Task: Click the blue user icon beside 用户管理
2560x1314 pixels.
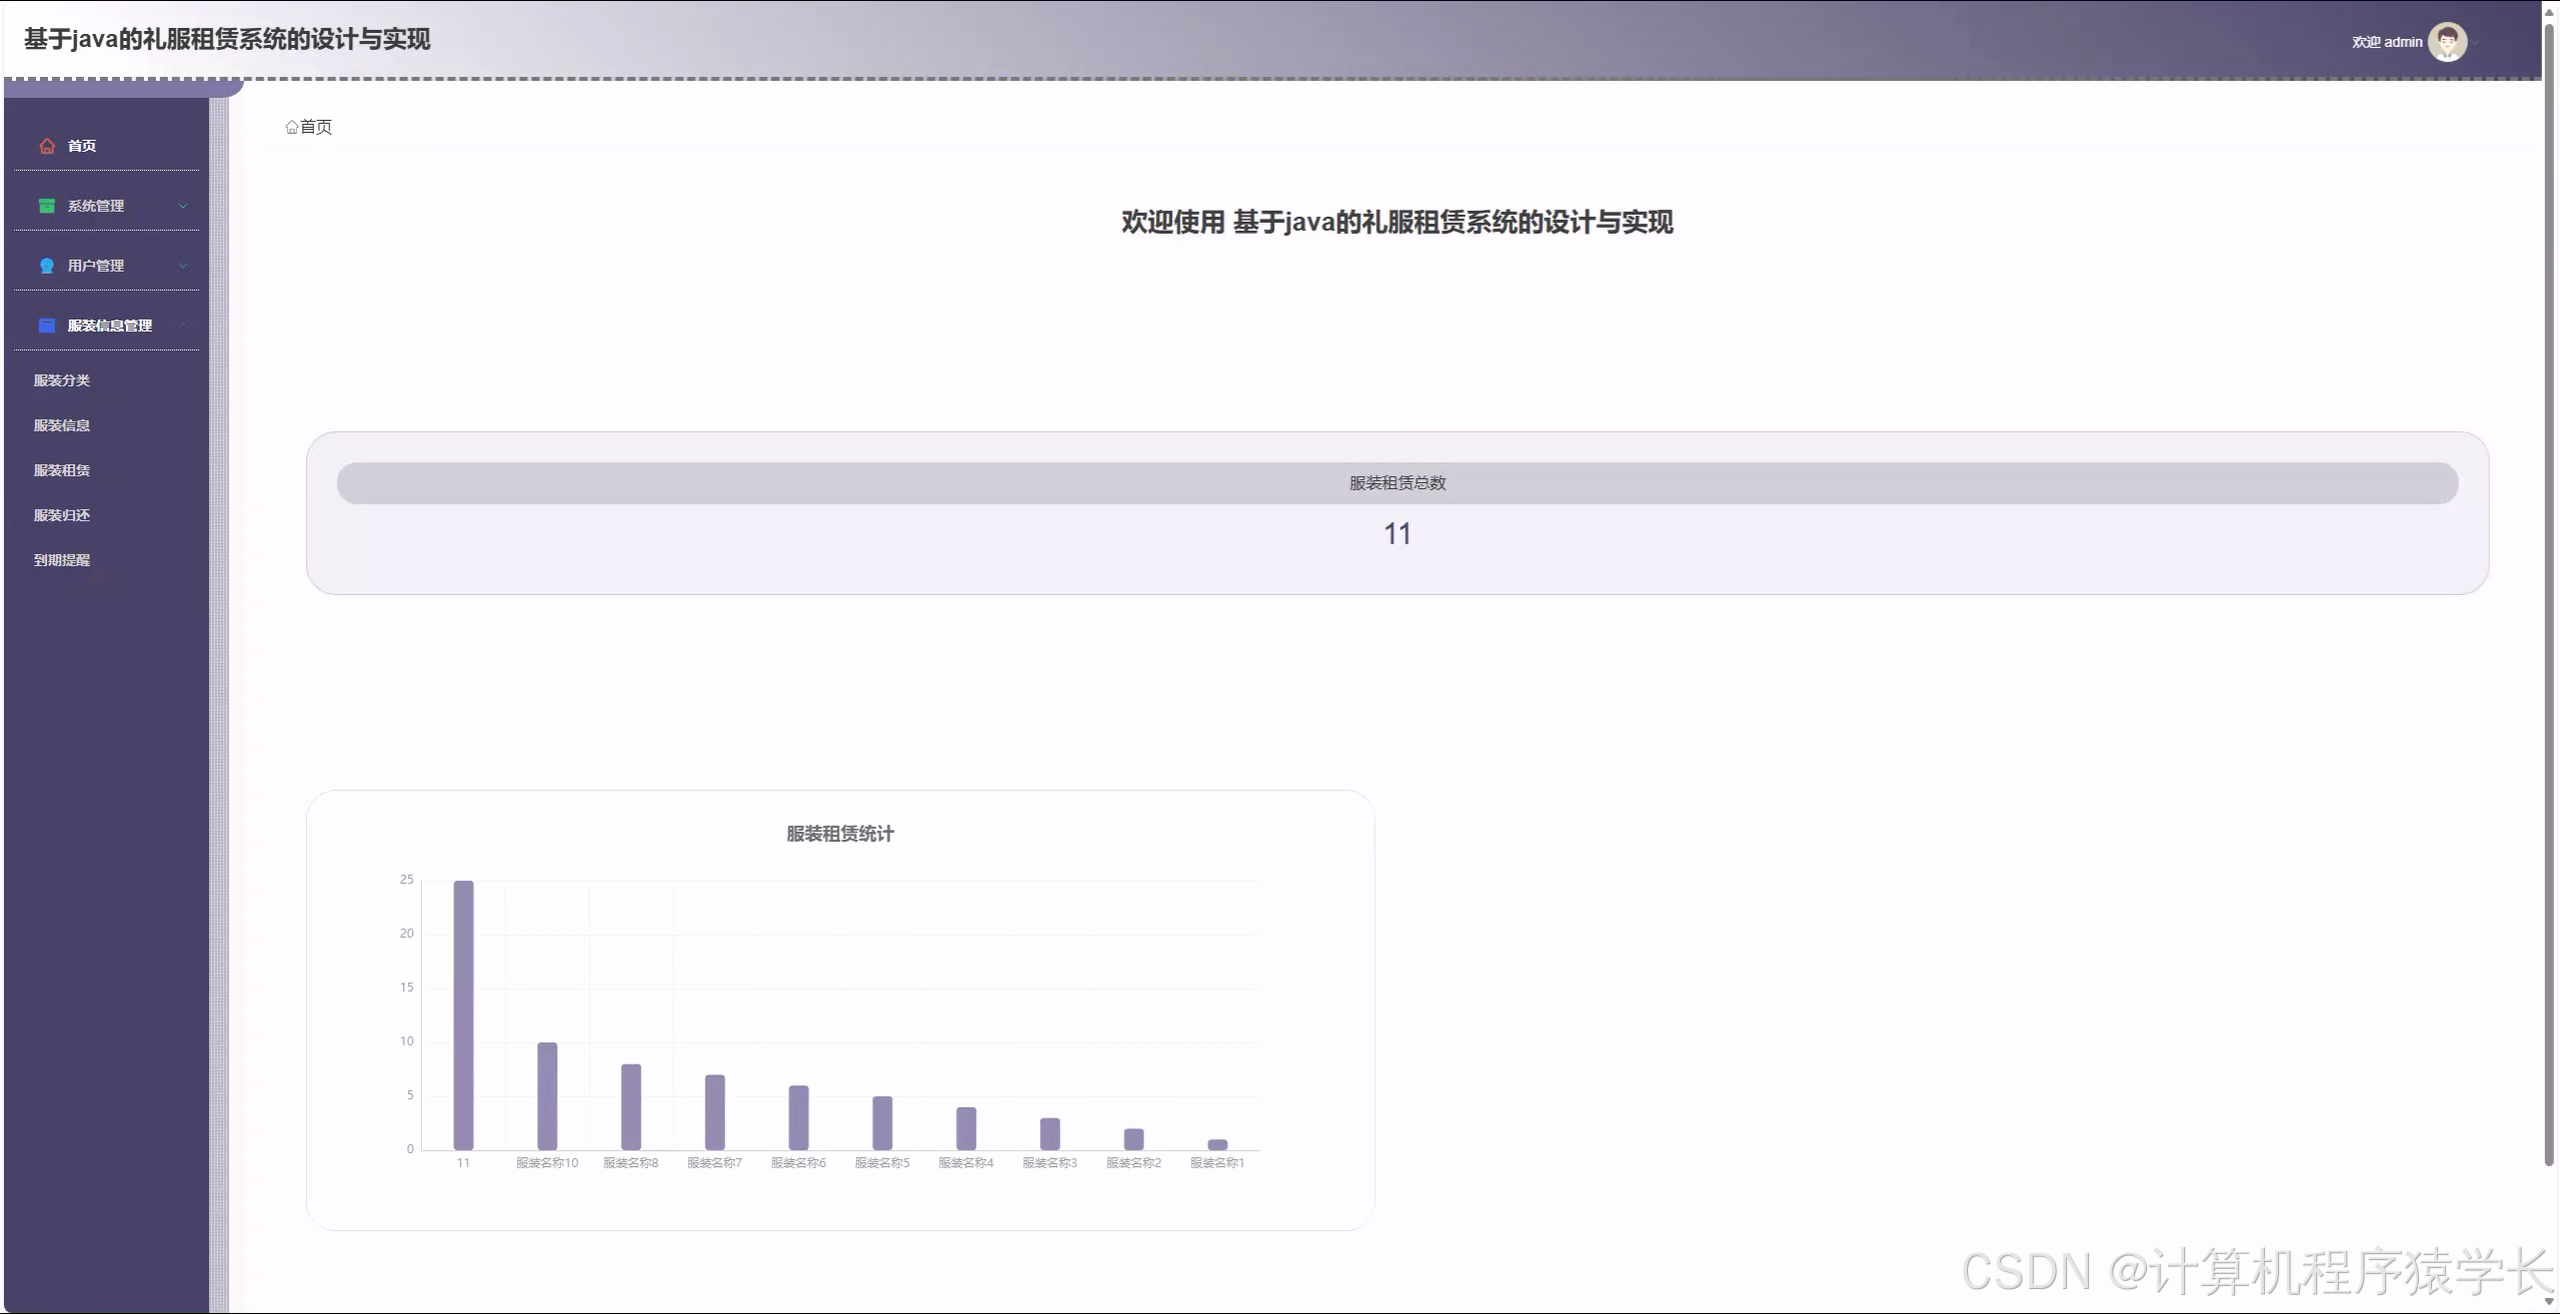Action: [x=47, y=265]
